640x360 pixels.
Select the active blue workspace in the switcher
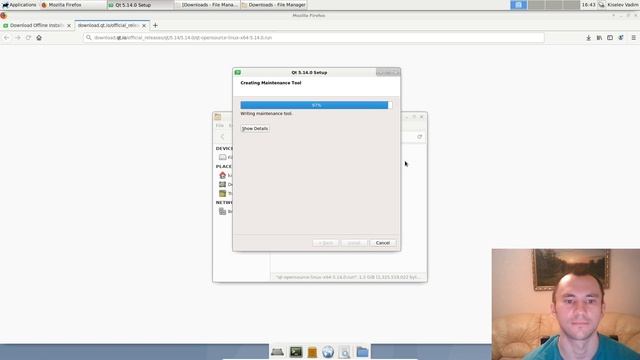pos(518,5)
